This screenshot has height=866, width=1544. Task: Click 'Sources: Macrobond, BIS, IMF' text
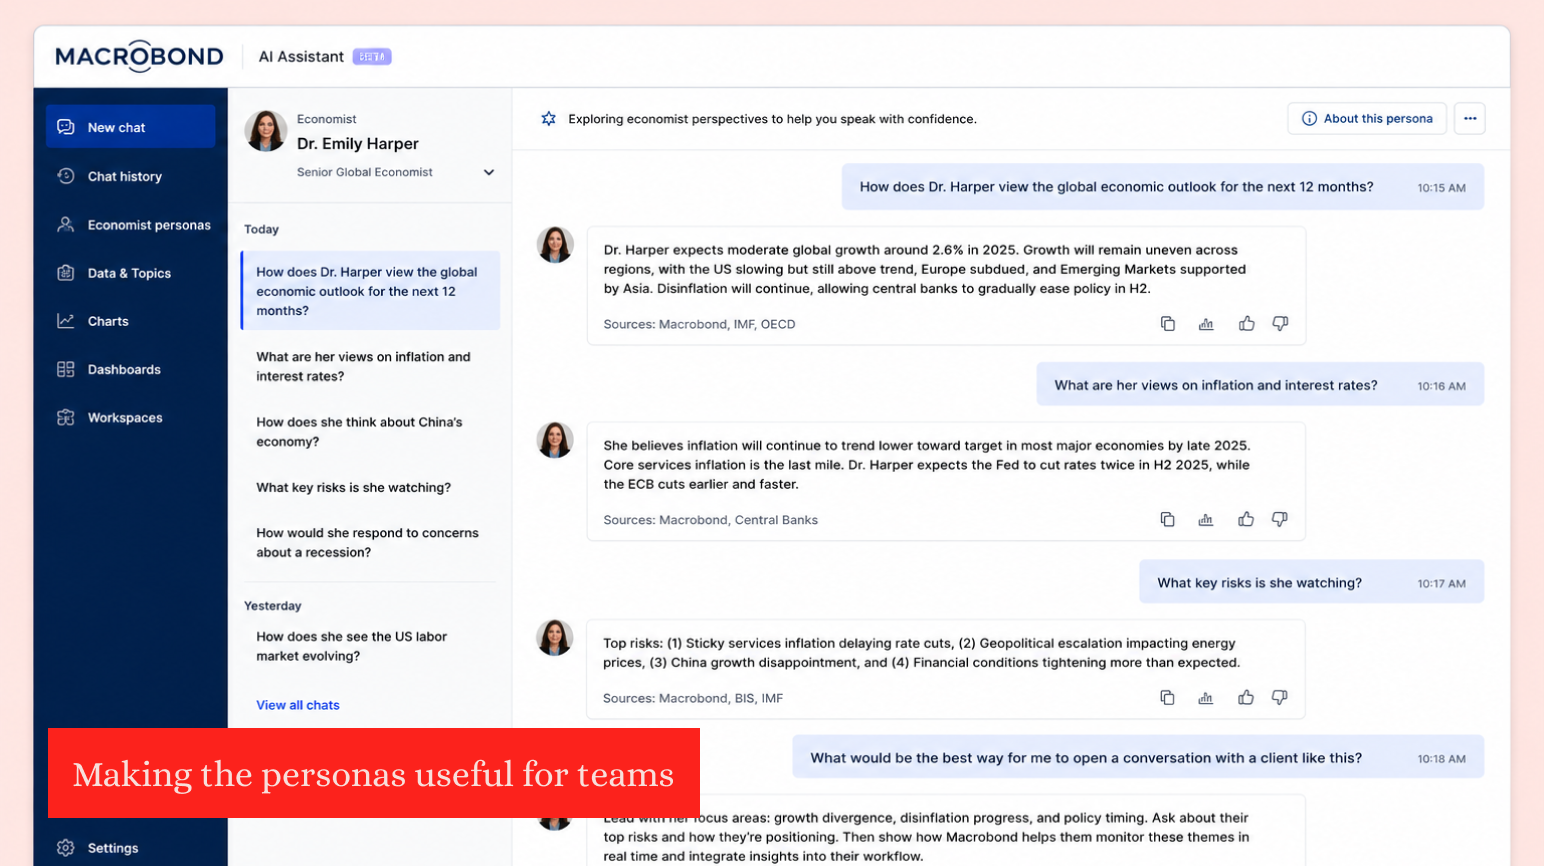pos(693,698)
